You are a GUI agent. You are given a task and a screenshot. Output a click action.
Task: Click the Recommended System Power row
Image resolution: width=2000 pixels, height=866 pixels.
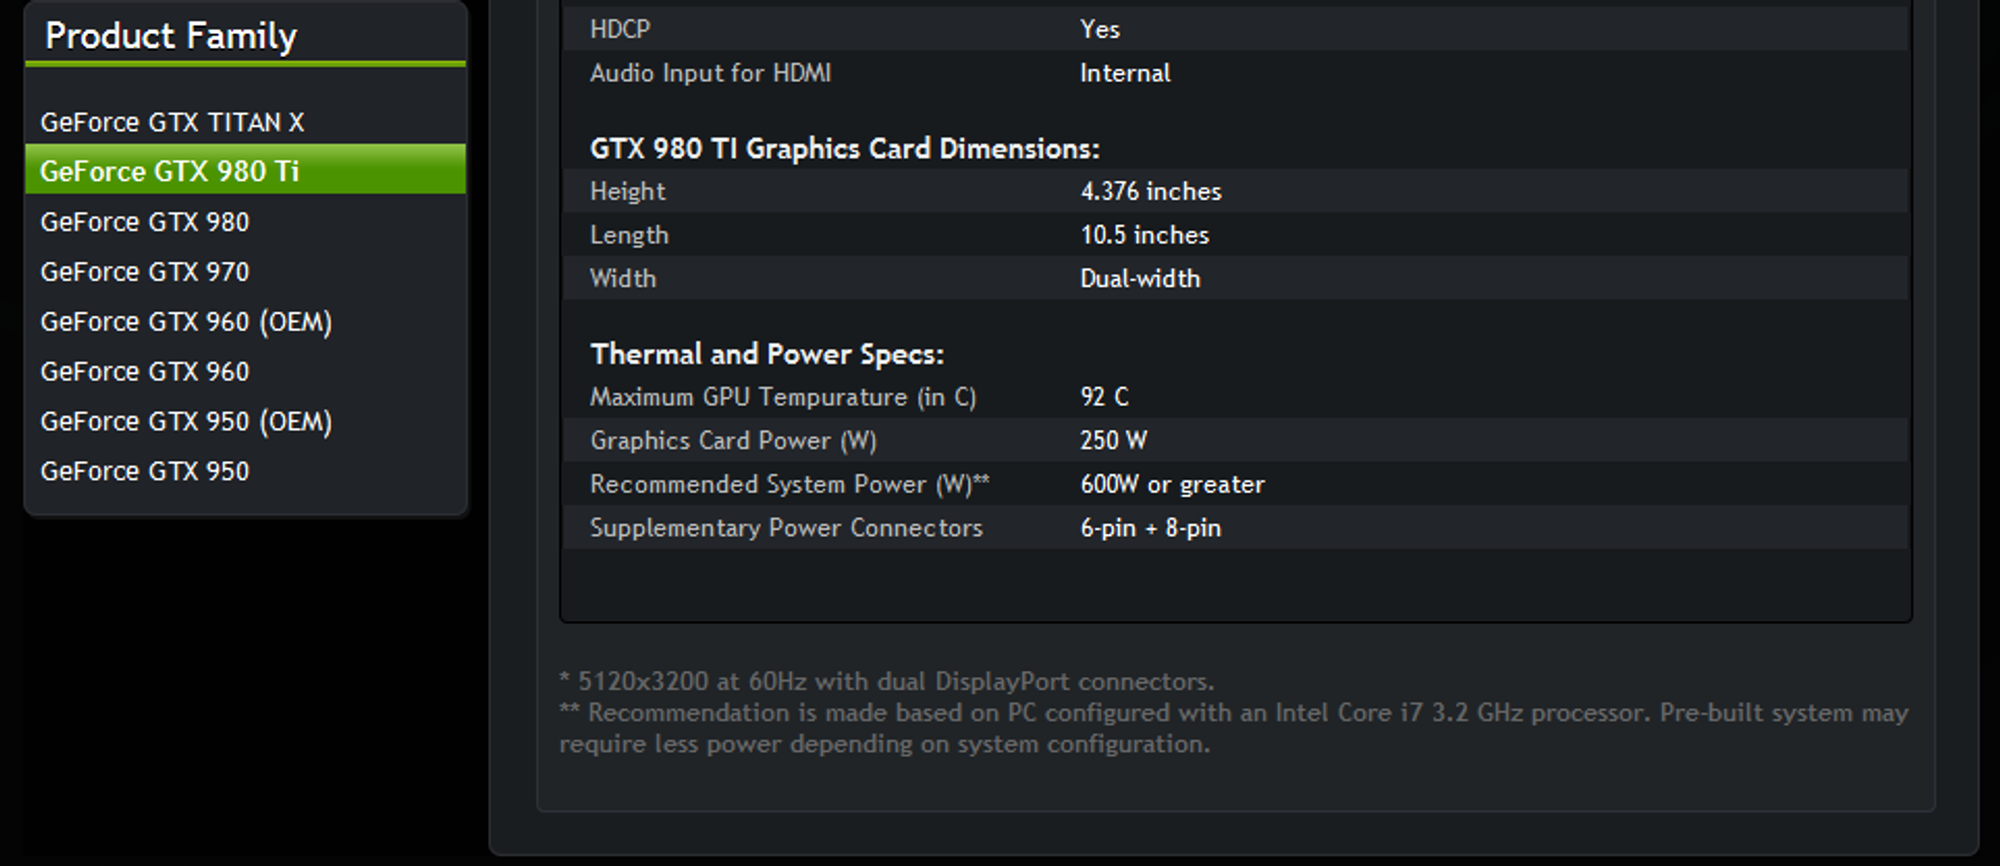[x=1236, y=484]
